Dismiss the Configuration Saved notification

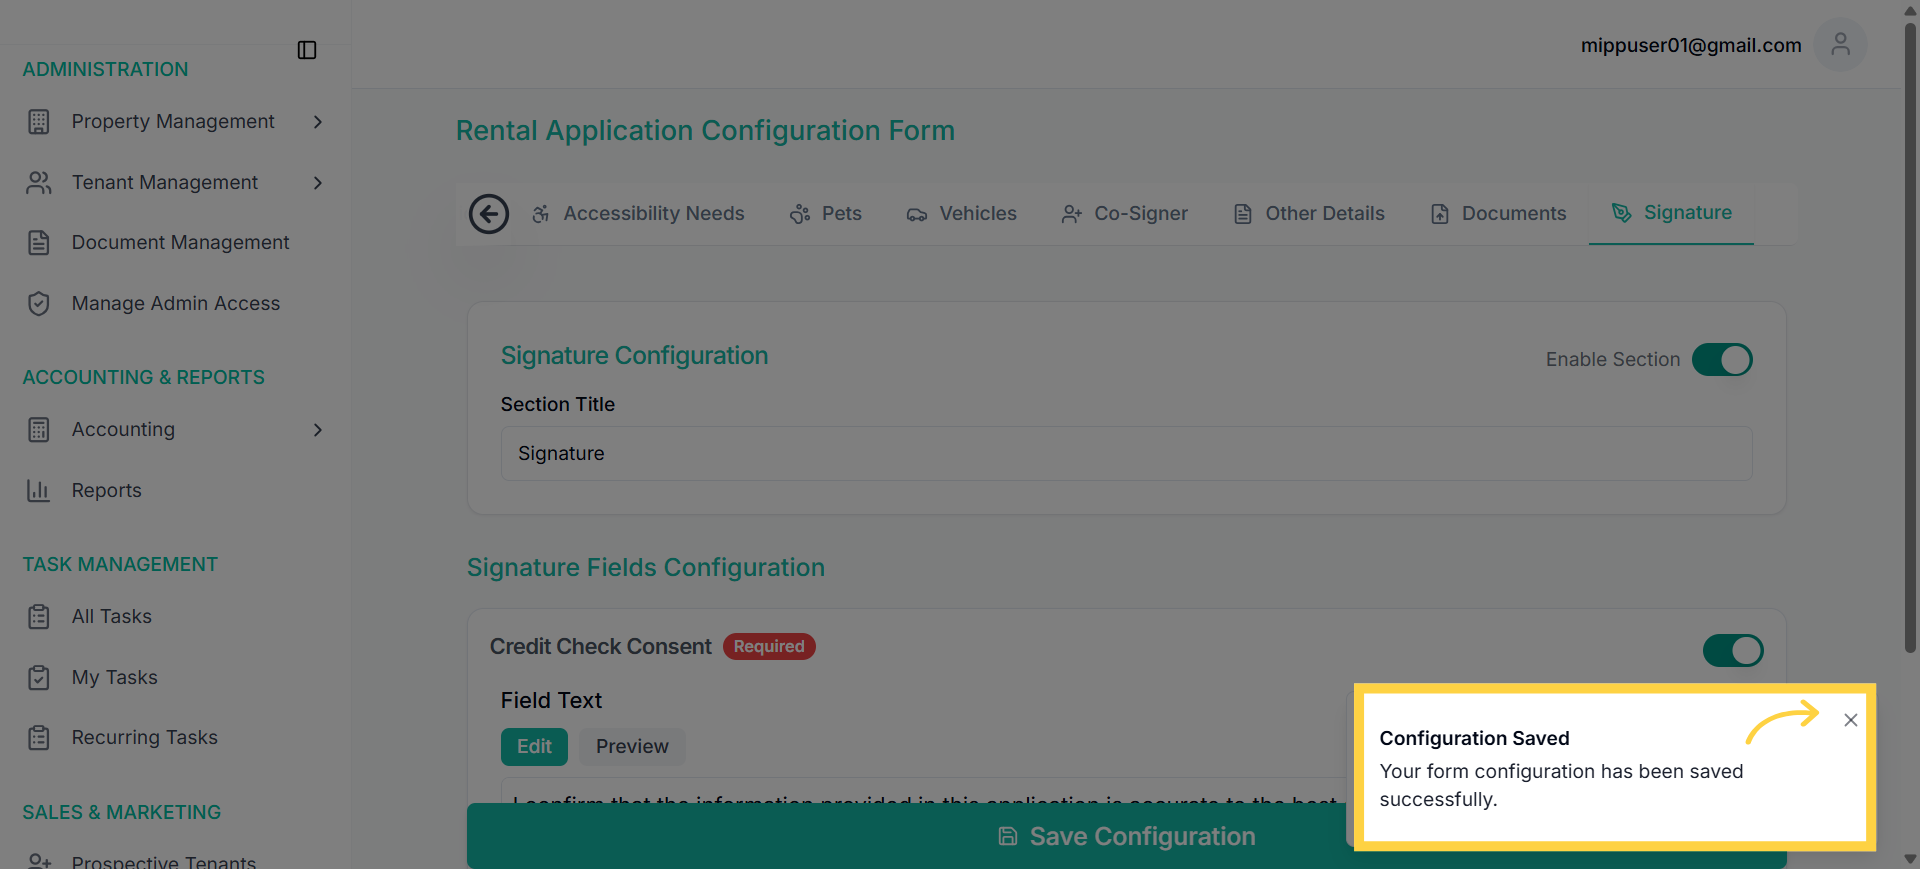[x=1851, y=720]
